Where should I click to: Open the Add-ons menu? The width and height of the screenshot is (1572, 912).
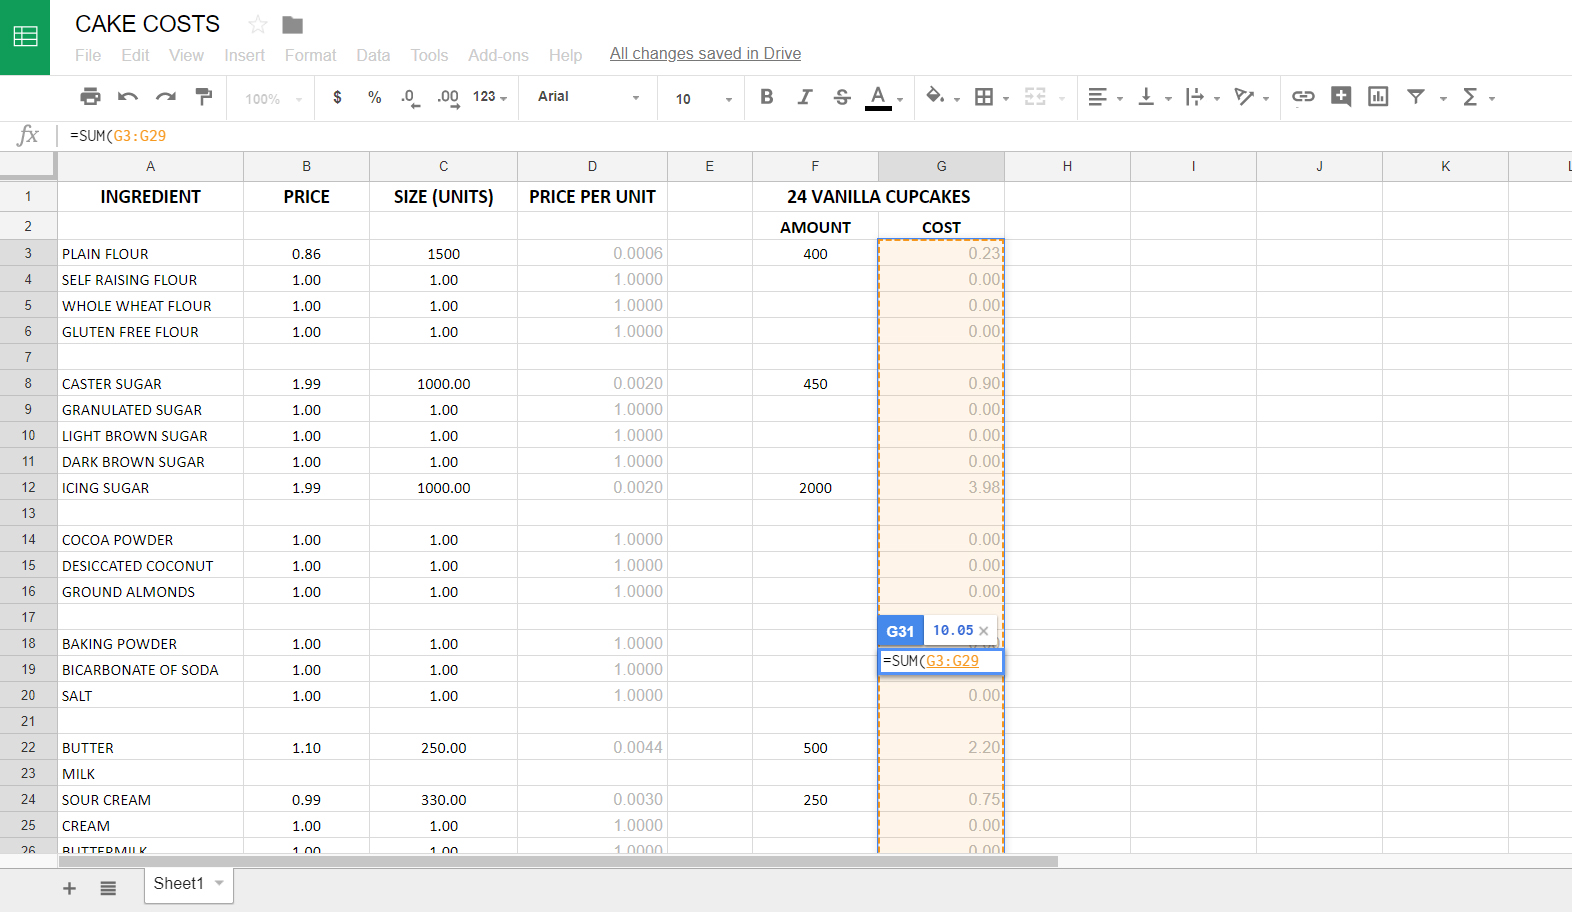(498, 55)
